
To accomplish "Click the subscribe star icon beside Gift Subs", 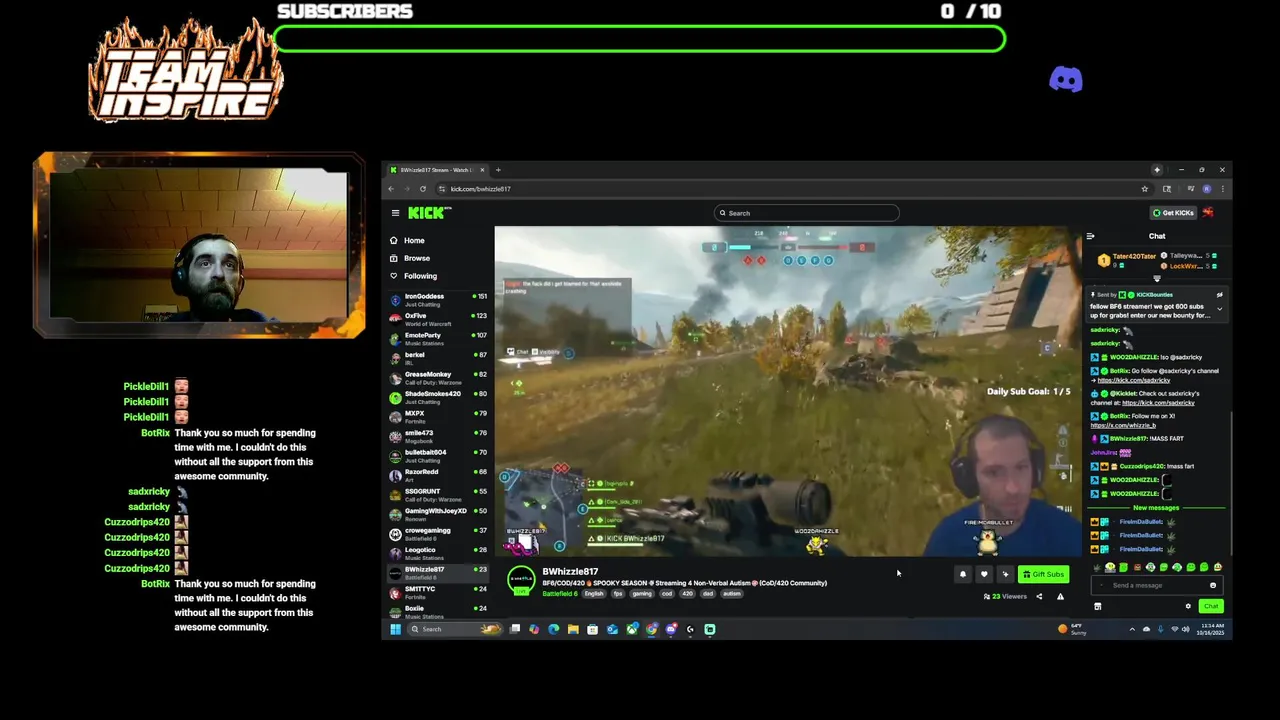I will click(x=1005, y=574).
